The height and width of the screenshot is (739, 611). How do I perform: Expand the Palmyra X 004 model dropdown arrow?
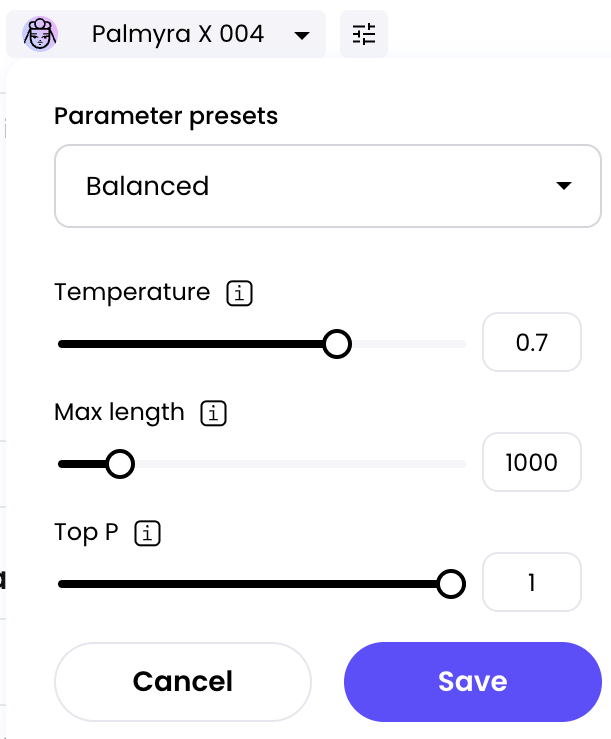302,35
